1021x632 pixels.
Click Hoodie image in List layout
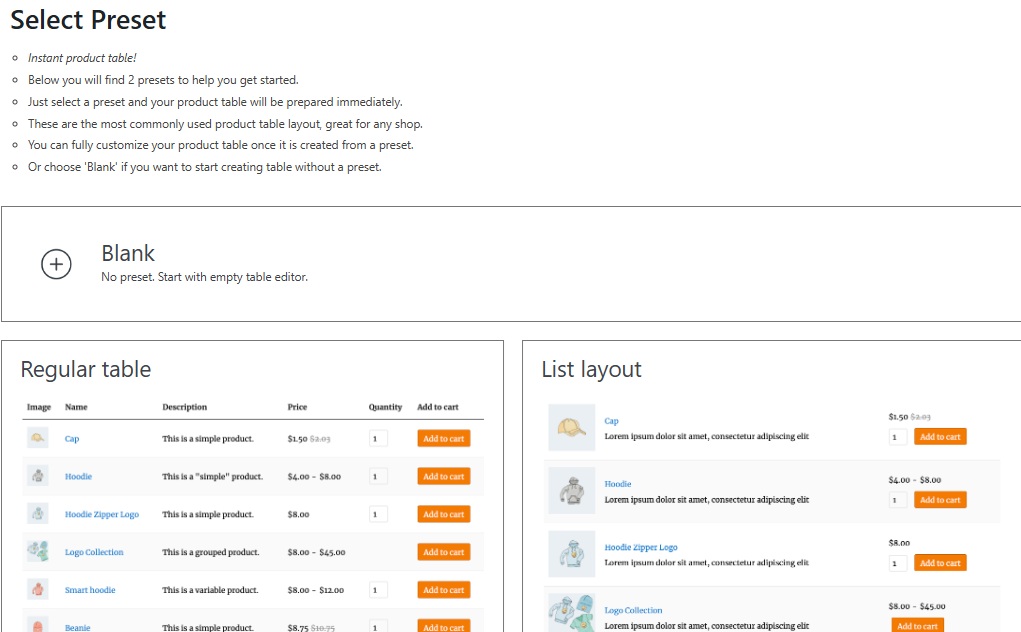point(572,491)
